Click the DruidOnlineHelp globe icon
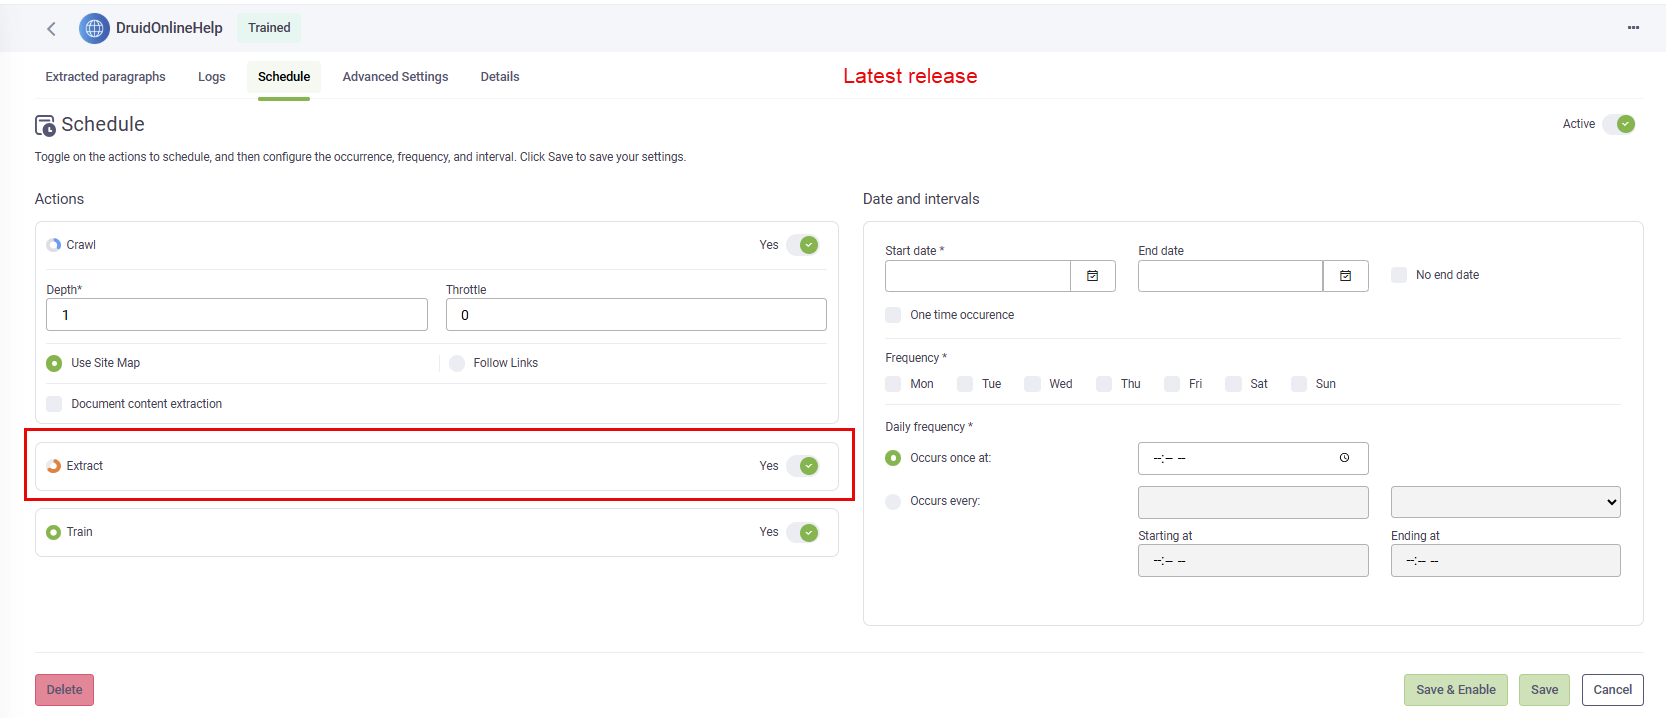 tap(94, 28)
